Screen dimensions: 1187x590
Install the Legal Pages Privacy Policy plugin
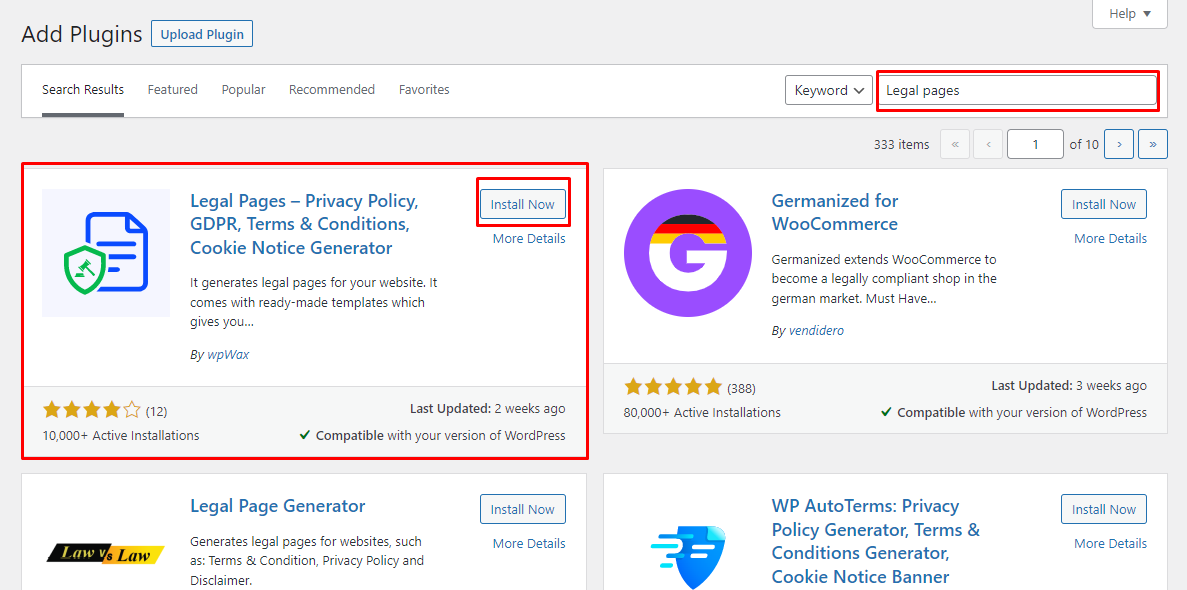(522, 204)
